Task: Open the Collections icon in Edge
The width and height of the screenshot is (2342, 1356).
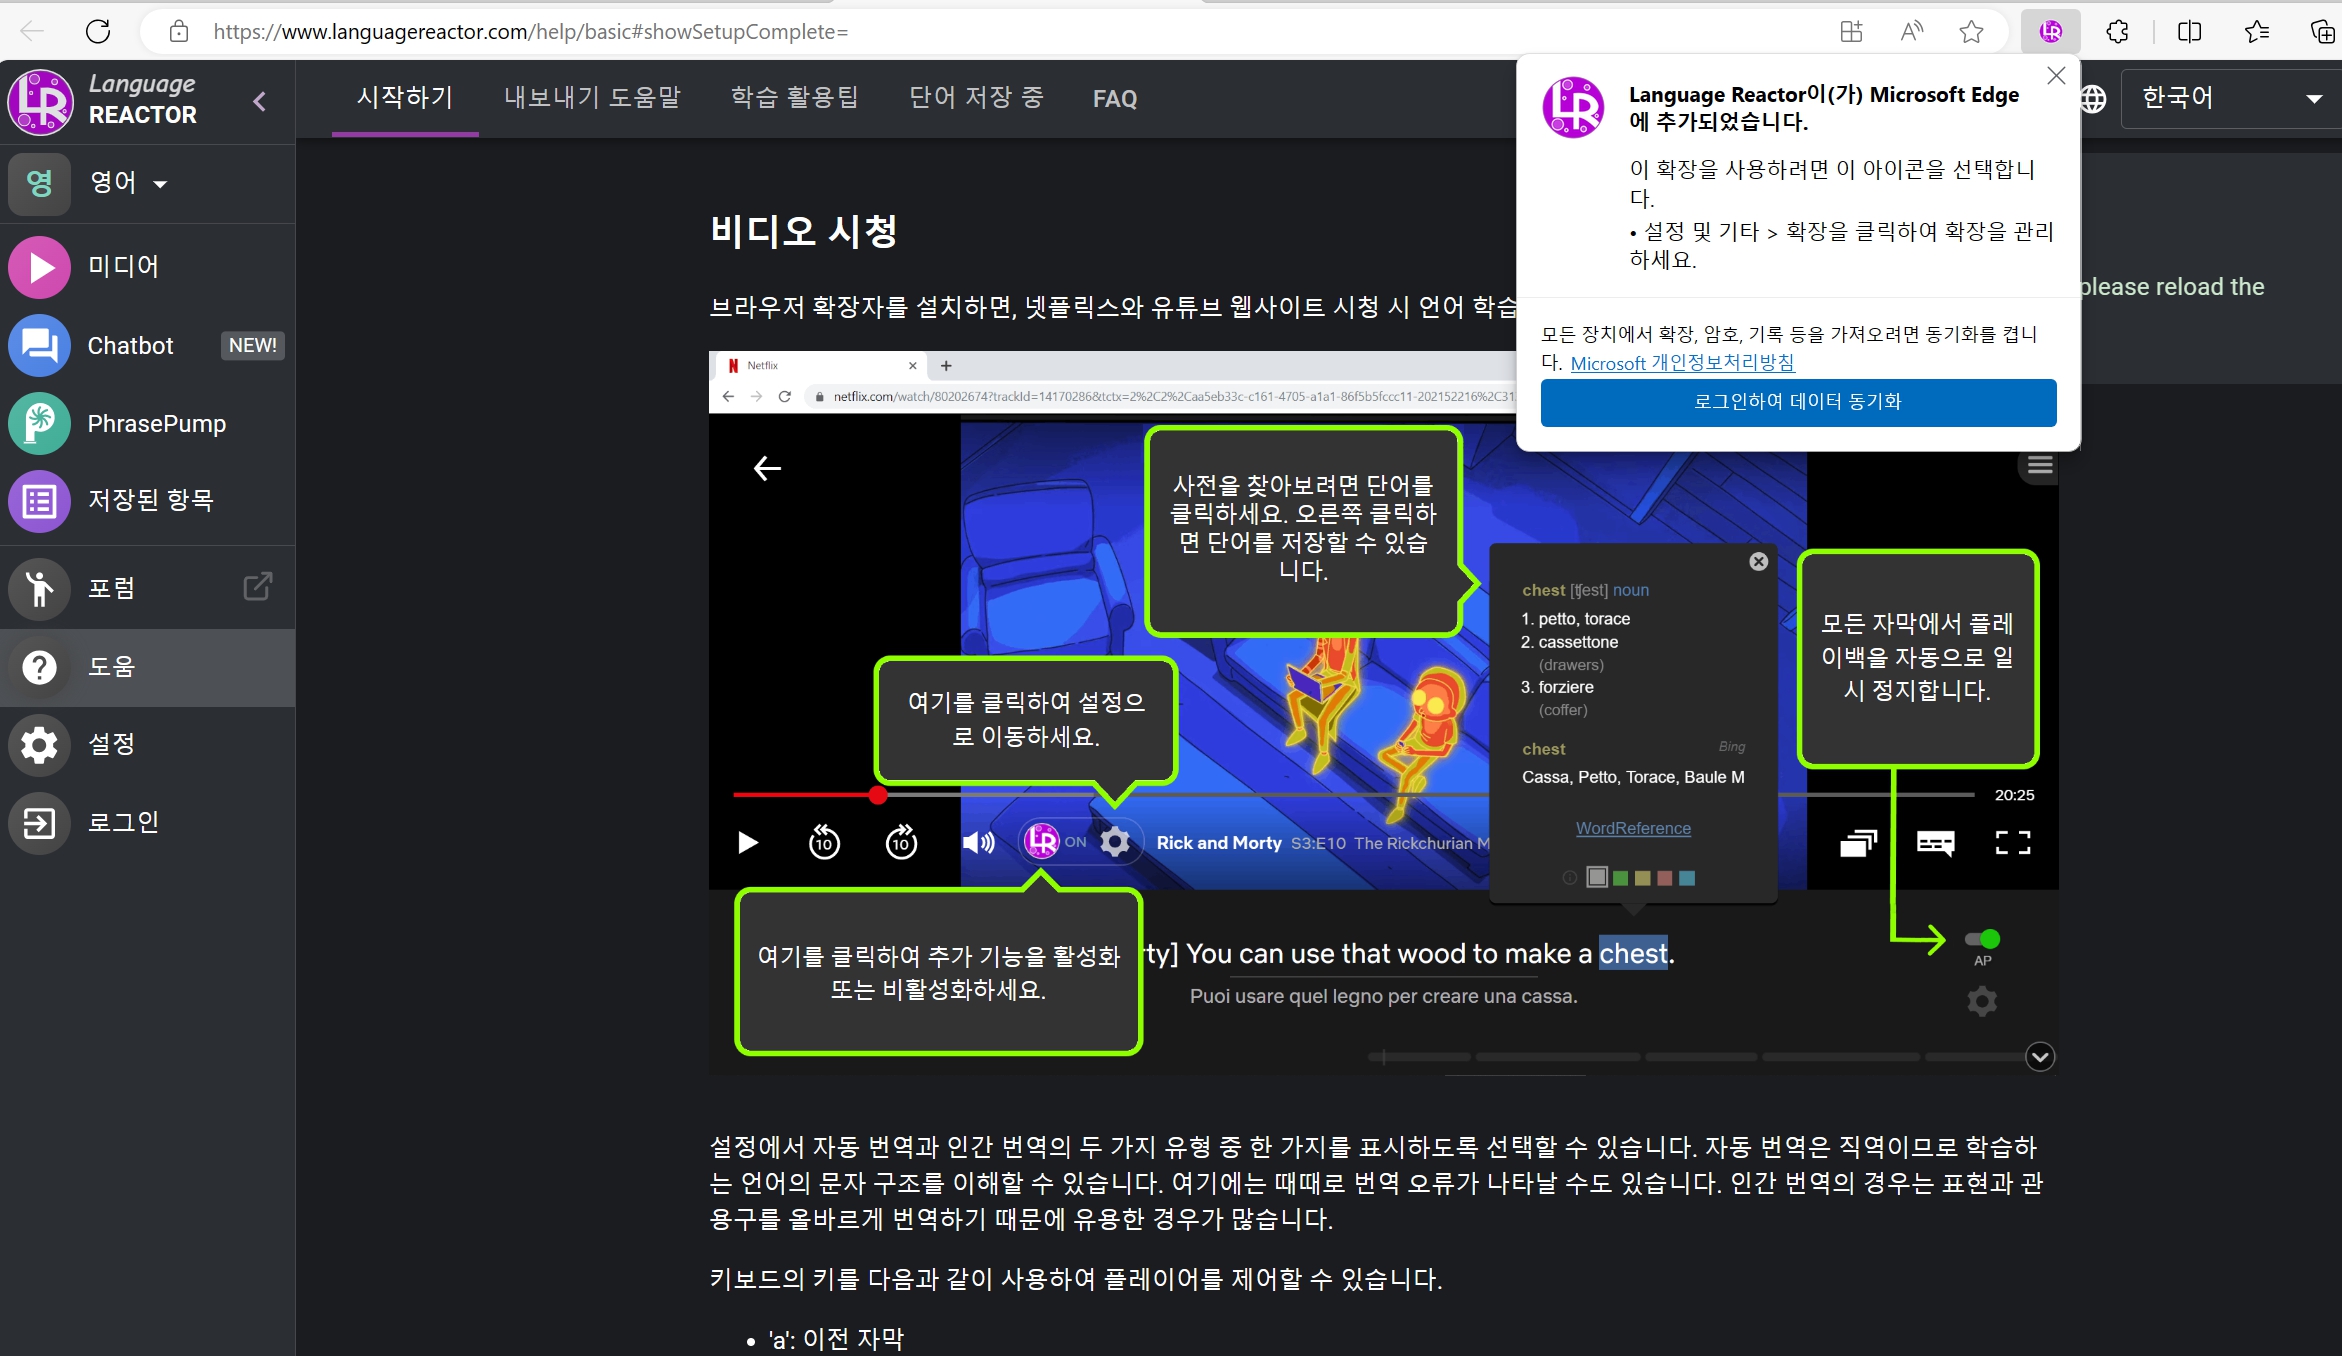Action: [2322, 32]
